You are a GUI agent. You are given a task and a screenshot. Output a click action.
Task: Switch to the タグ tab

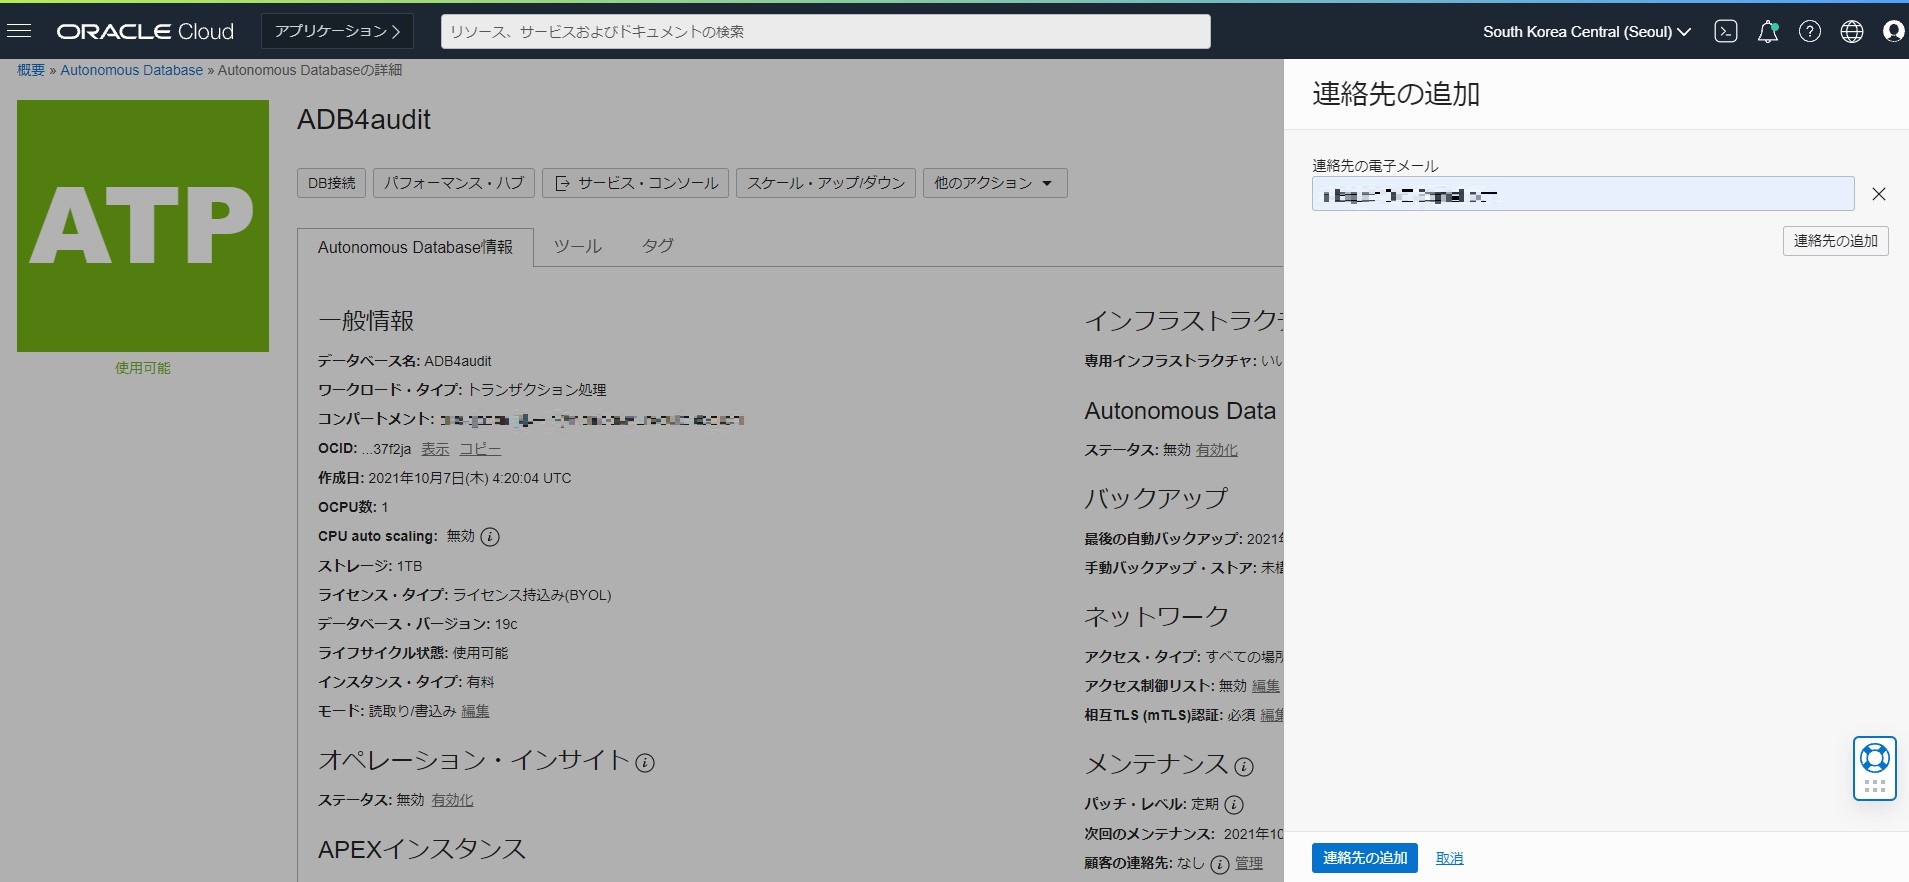point(657,246)
